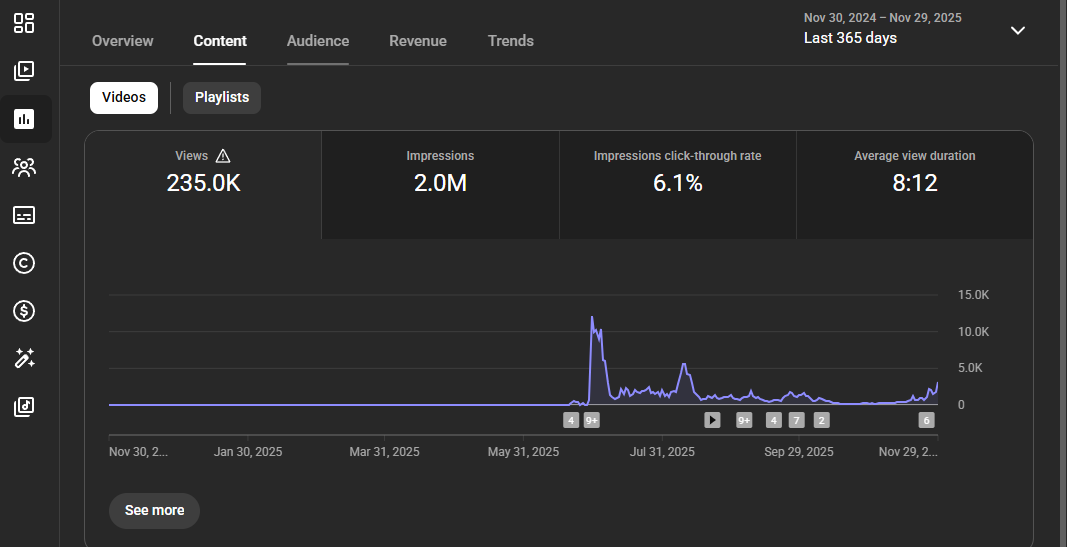Open the Customization magic wand icon
The image size is (1067, 547).
pyautogui.click(x=24, y=358)
